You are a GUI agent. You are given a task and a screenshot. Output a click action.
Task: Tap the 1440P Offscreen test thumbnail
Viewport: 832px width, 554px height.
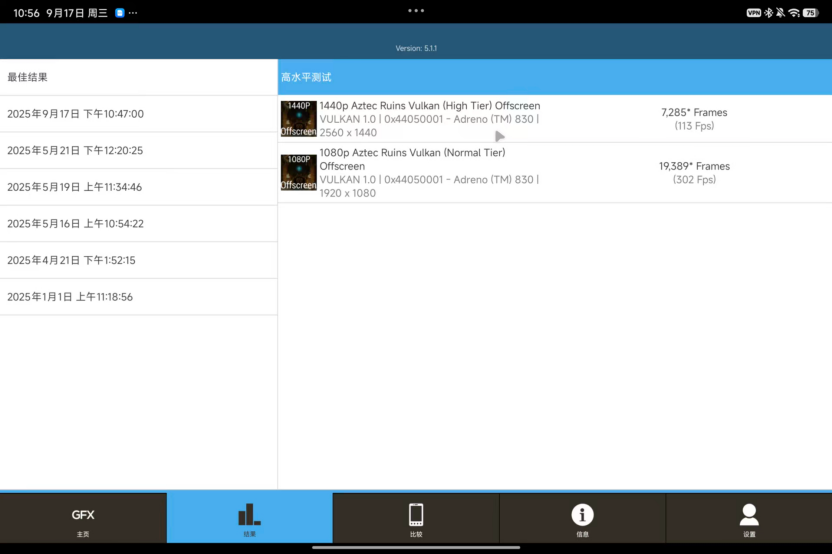point(298,119)
